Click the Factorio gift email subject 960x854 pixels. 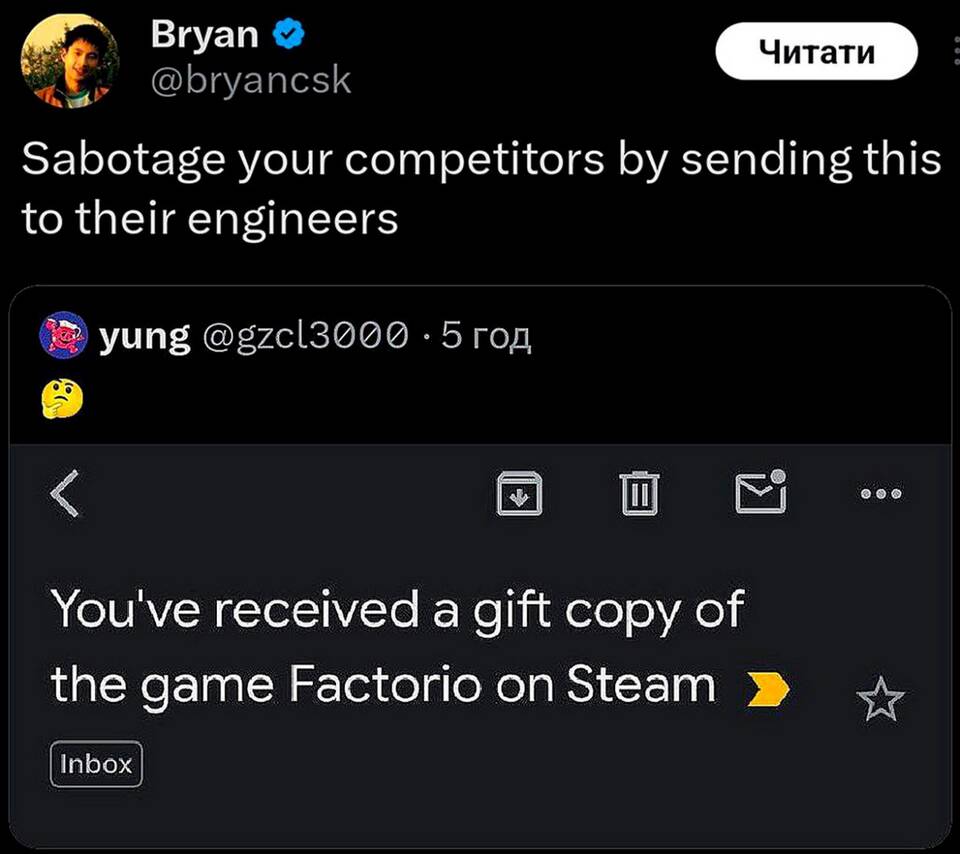(x=395, y=647)
